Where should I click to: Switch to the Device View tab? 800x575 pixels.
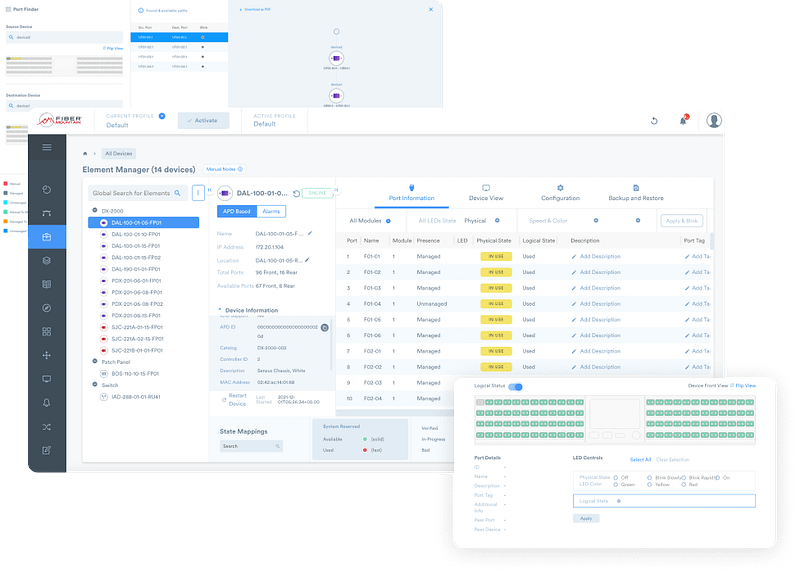[x=486, y=194]
